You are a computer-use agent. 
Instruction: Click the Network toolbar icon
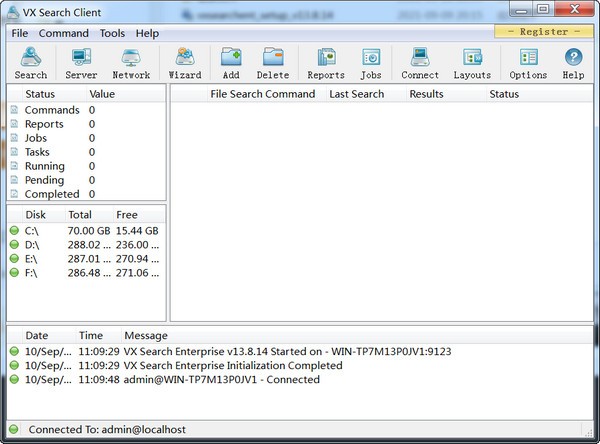click(x=131, y=63)
